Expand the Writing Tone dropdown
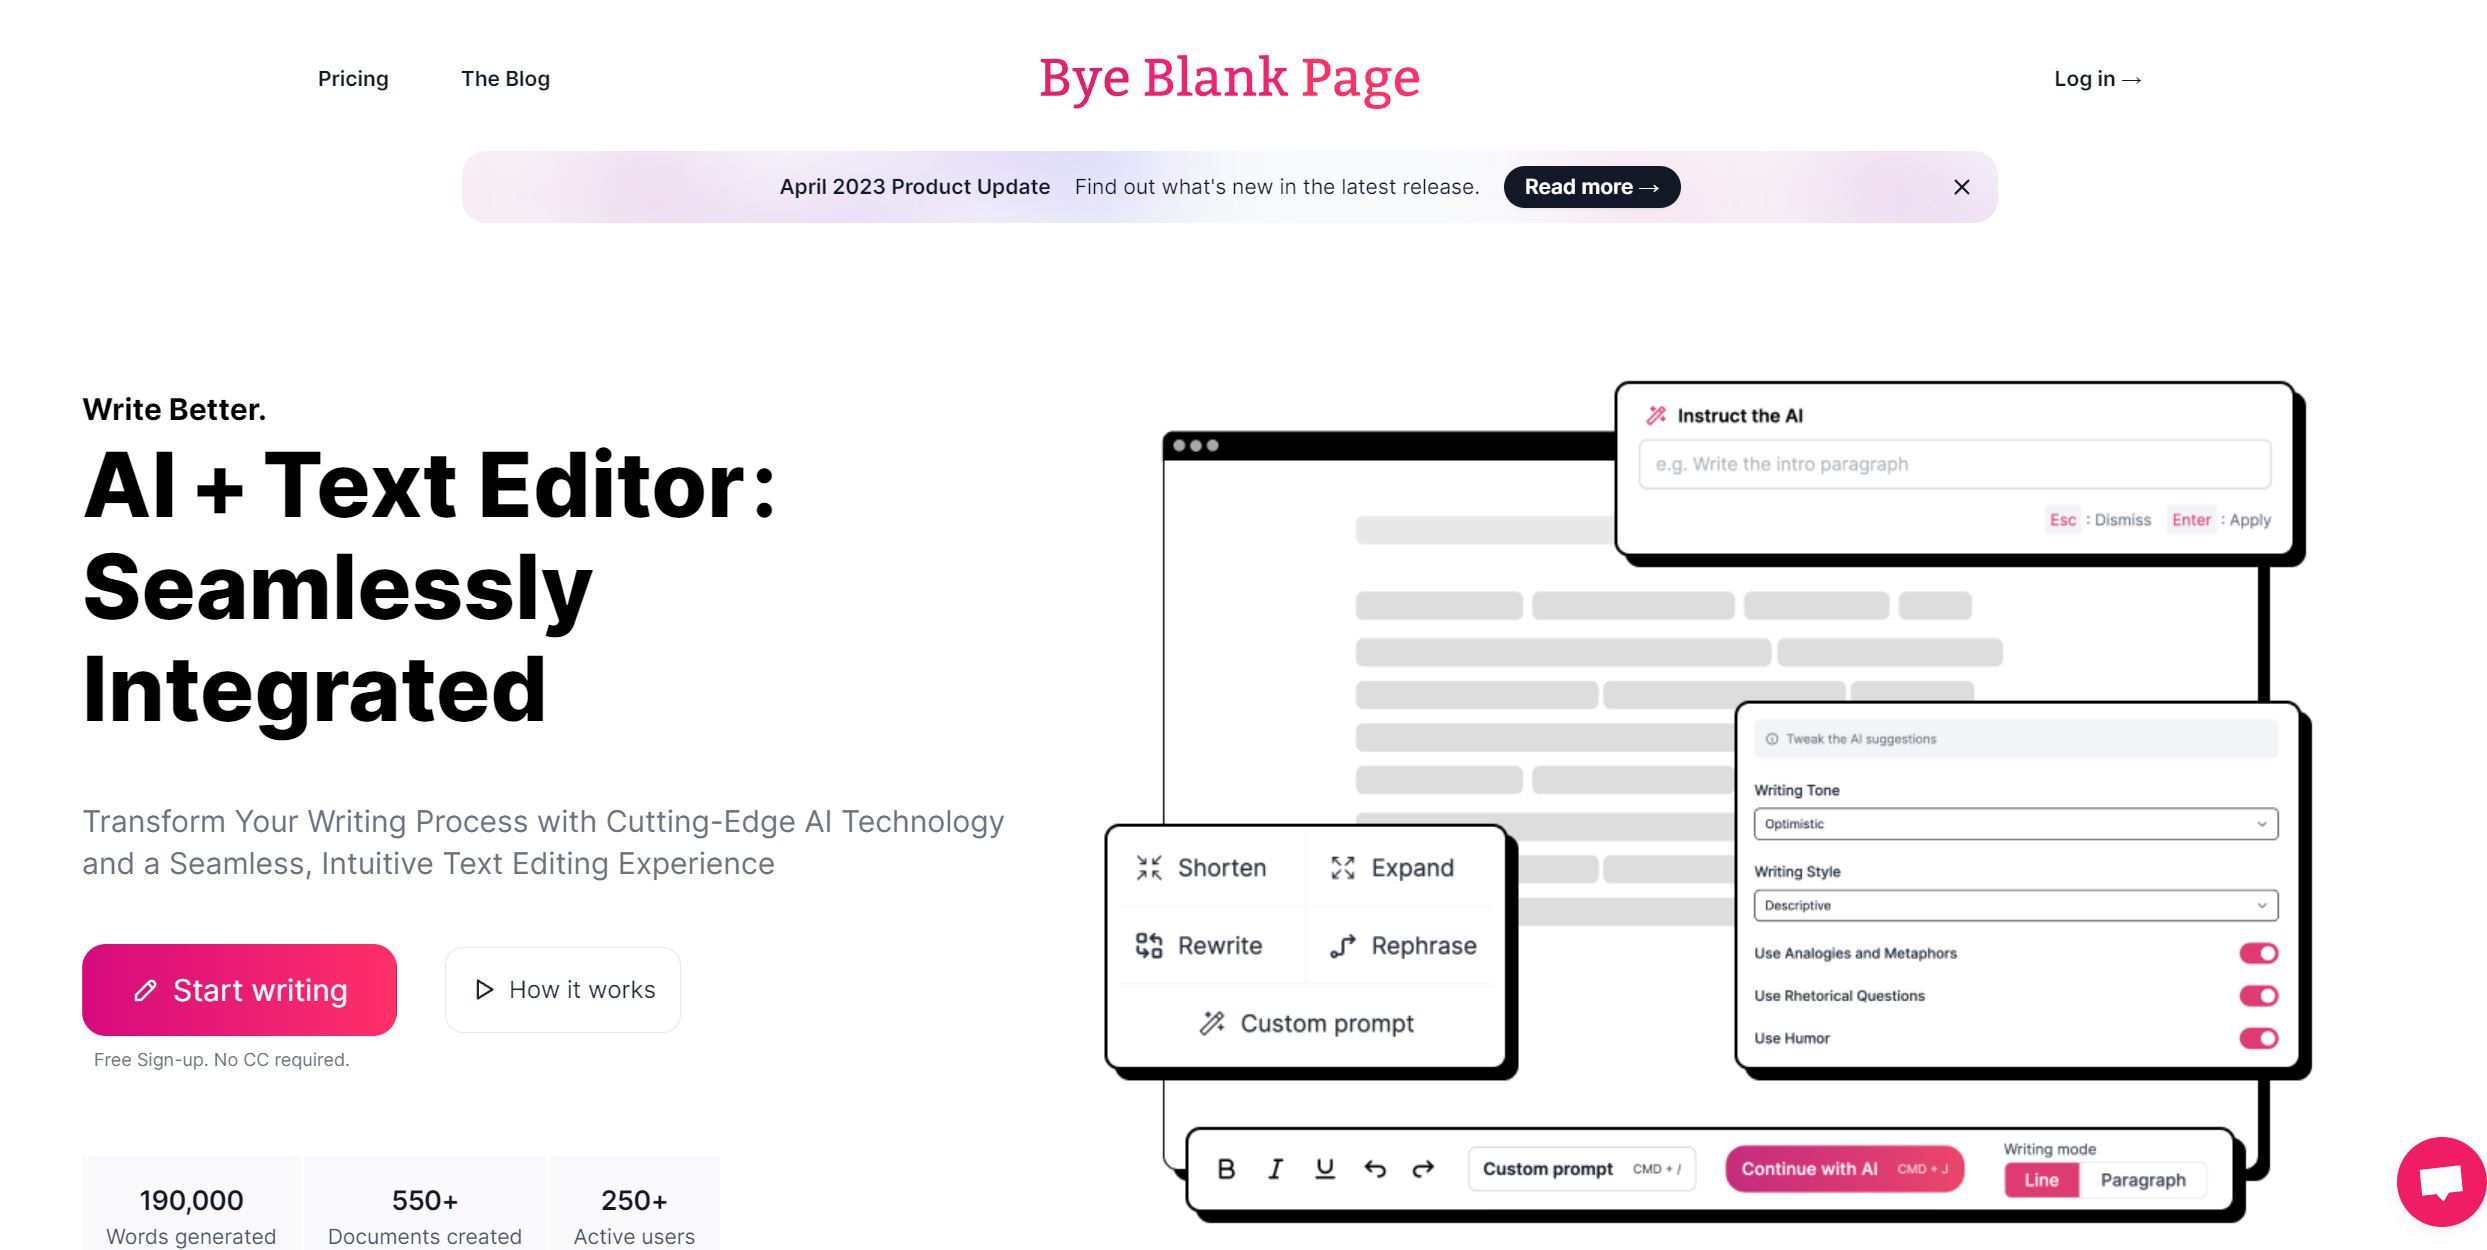The image size is (2487, 1250). tap(2014, 823)
